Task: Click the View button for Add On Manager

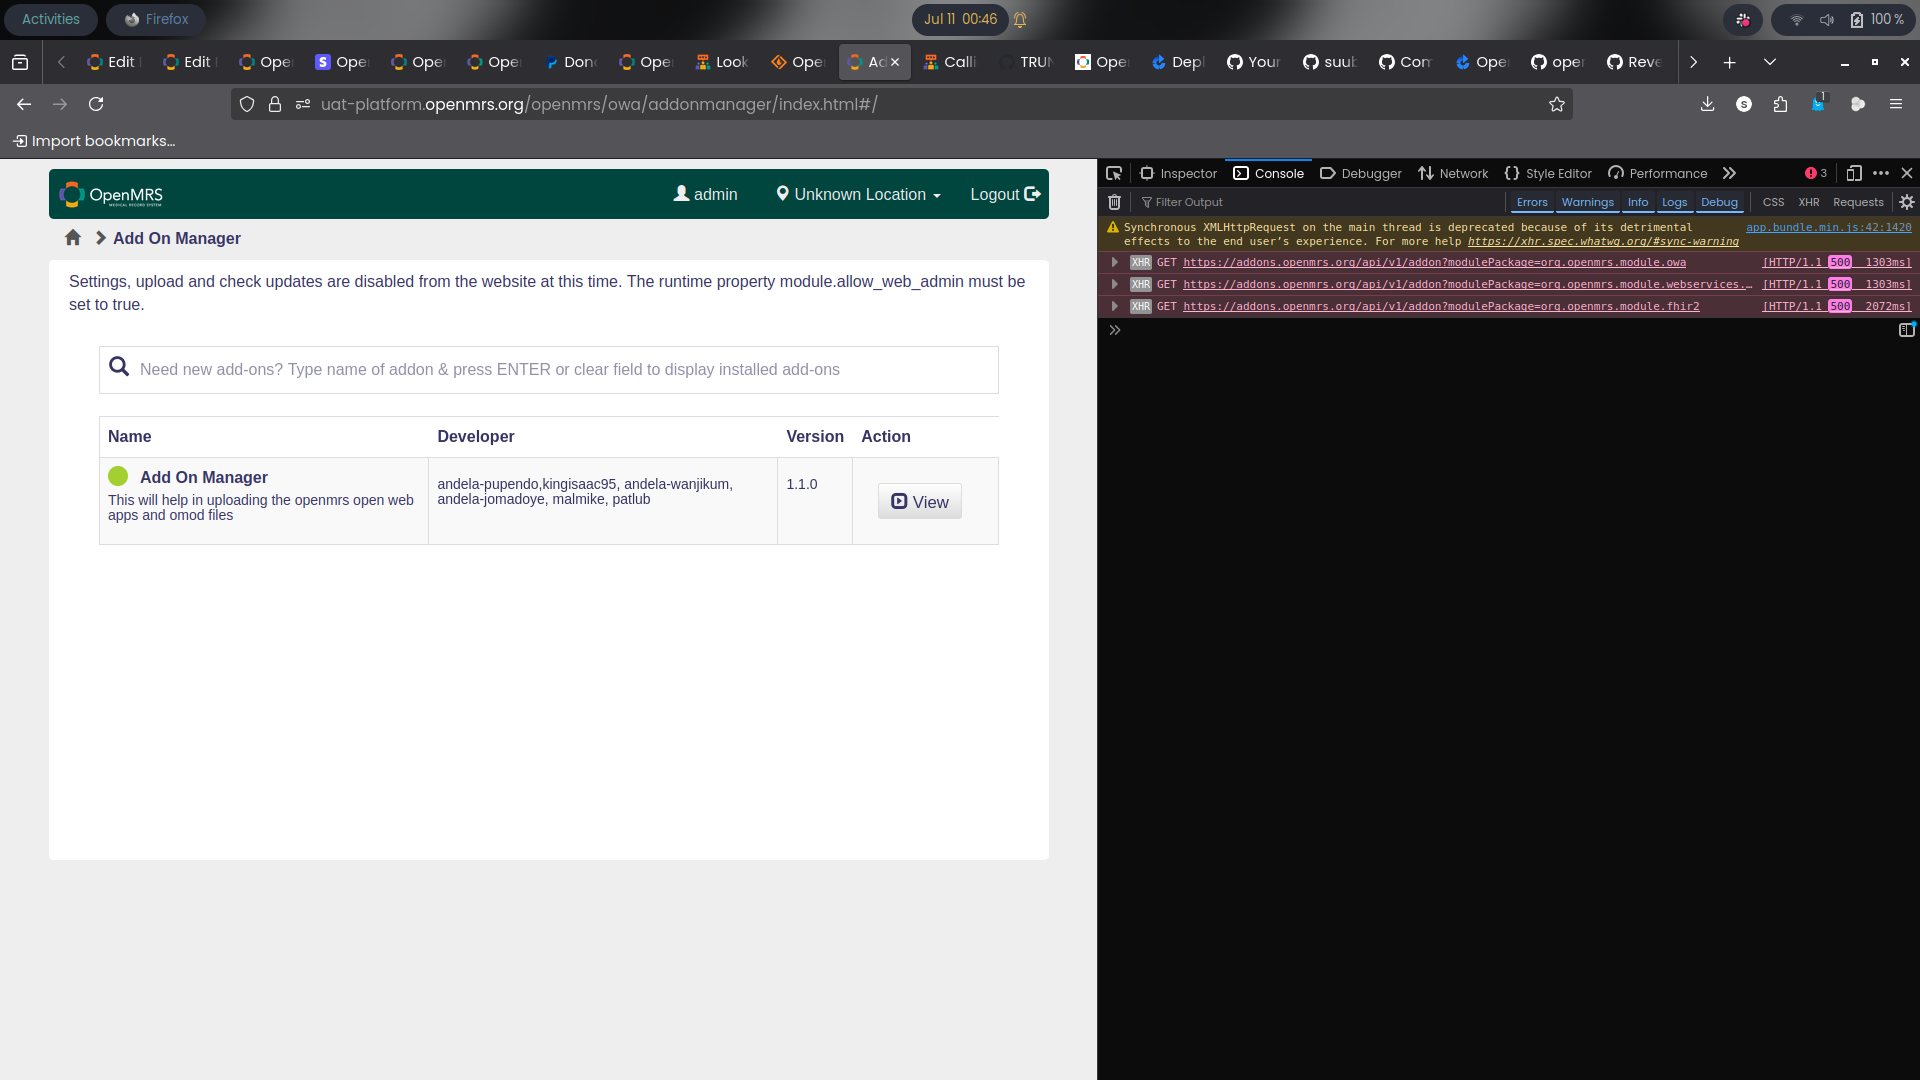Action: [919, 501]
